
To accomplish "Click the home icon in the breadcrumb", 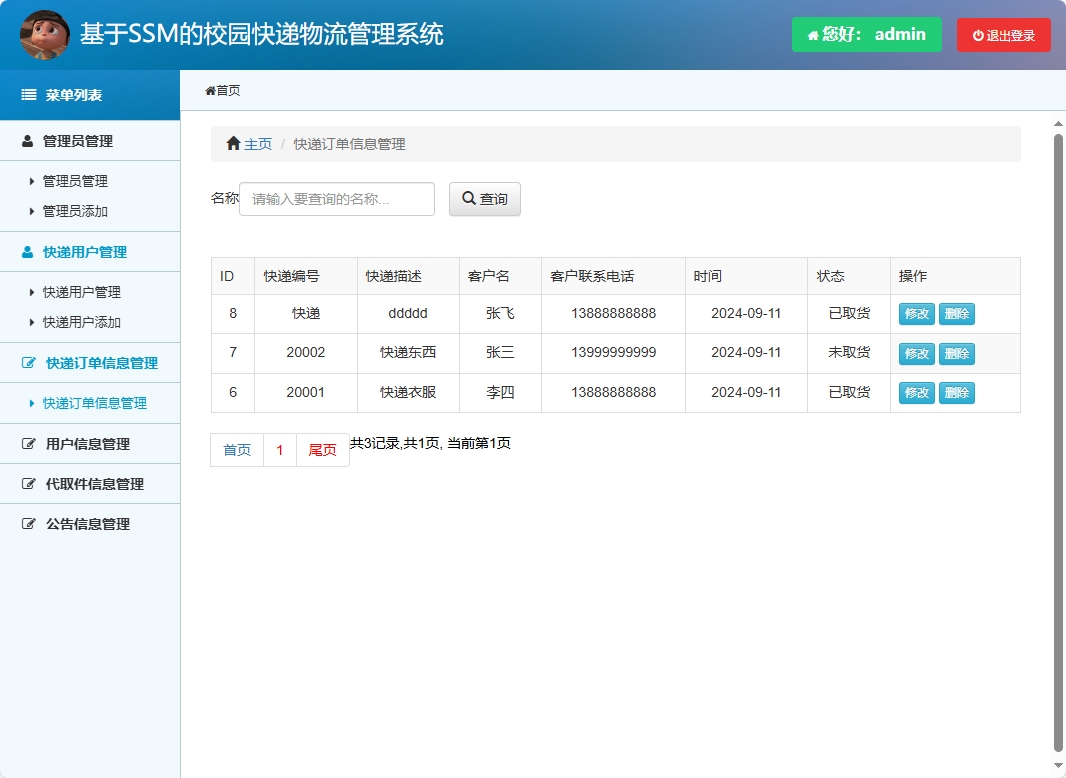I will tap(233, 142).
